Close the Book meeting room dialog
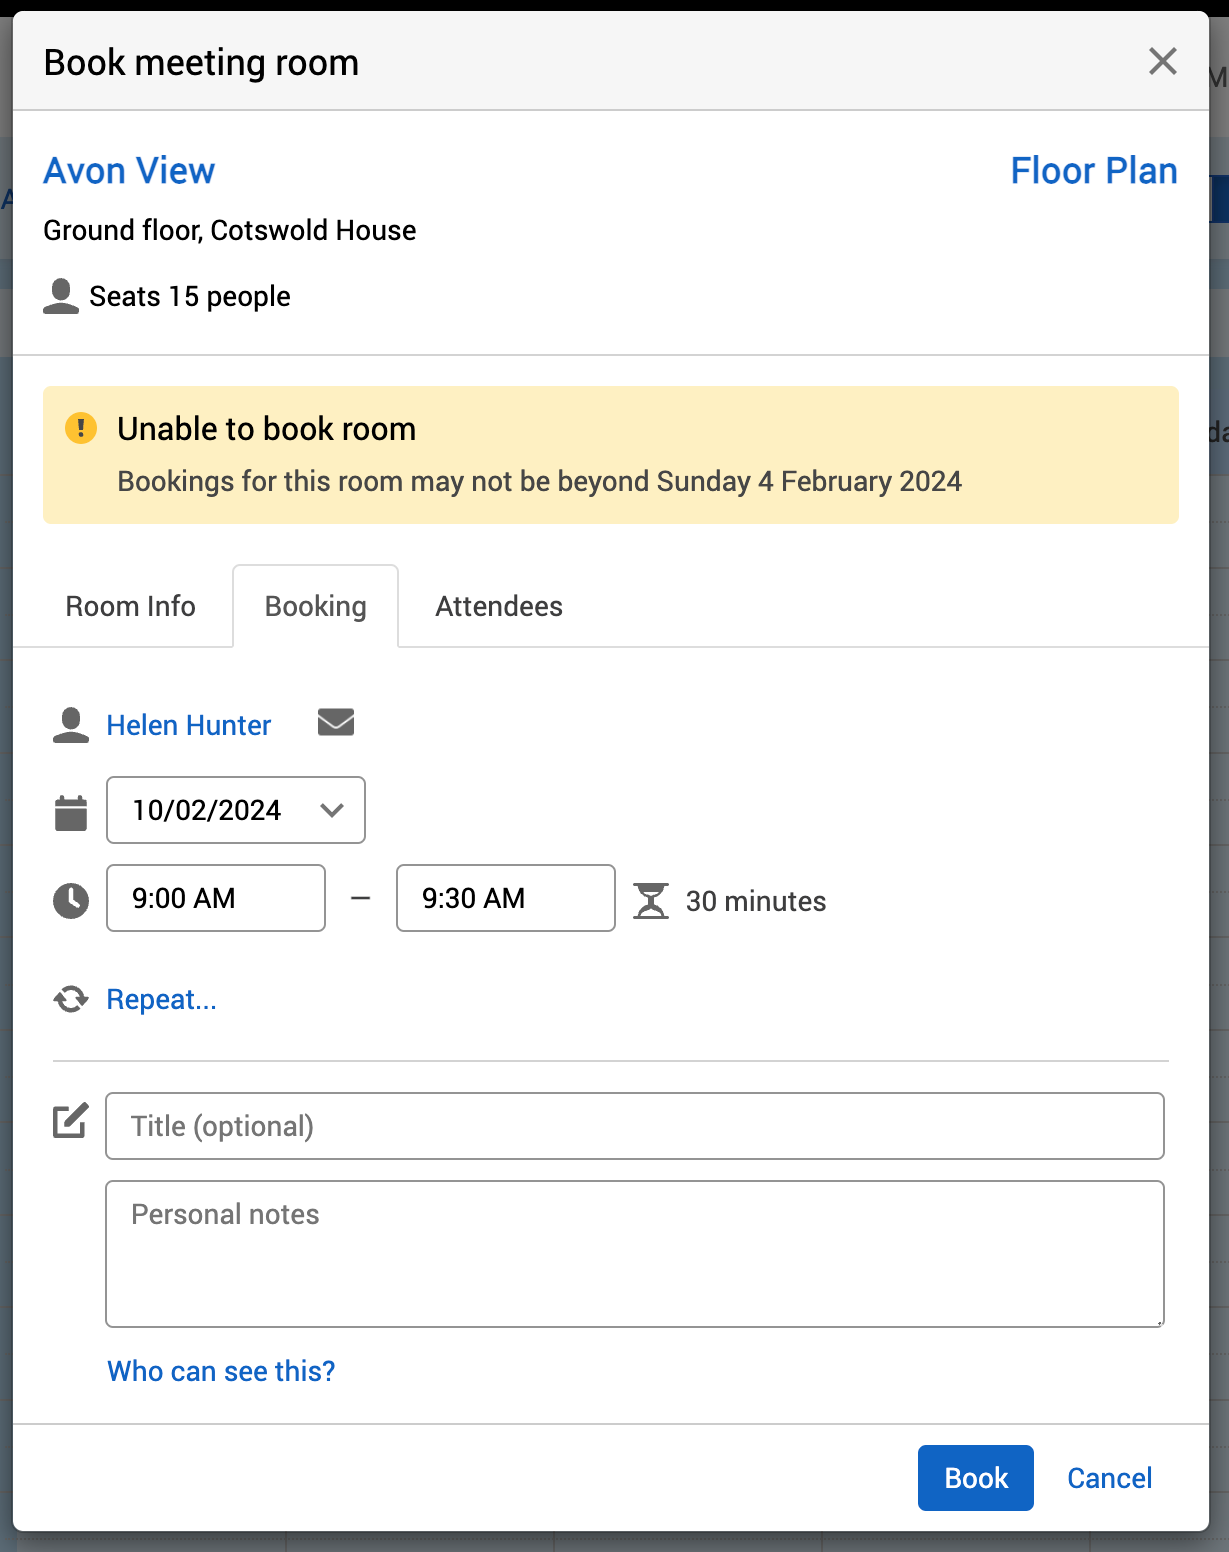The image size is (1229, 1552). pyautogui.click(x=1162, y=61)
